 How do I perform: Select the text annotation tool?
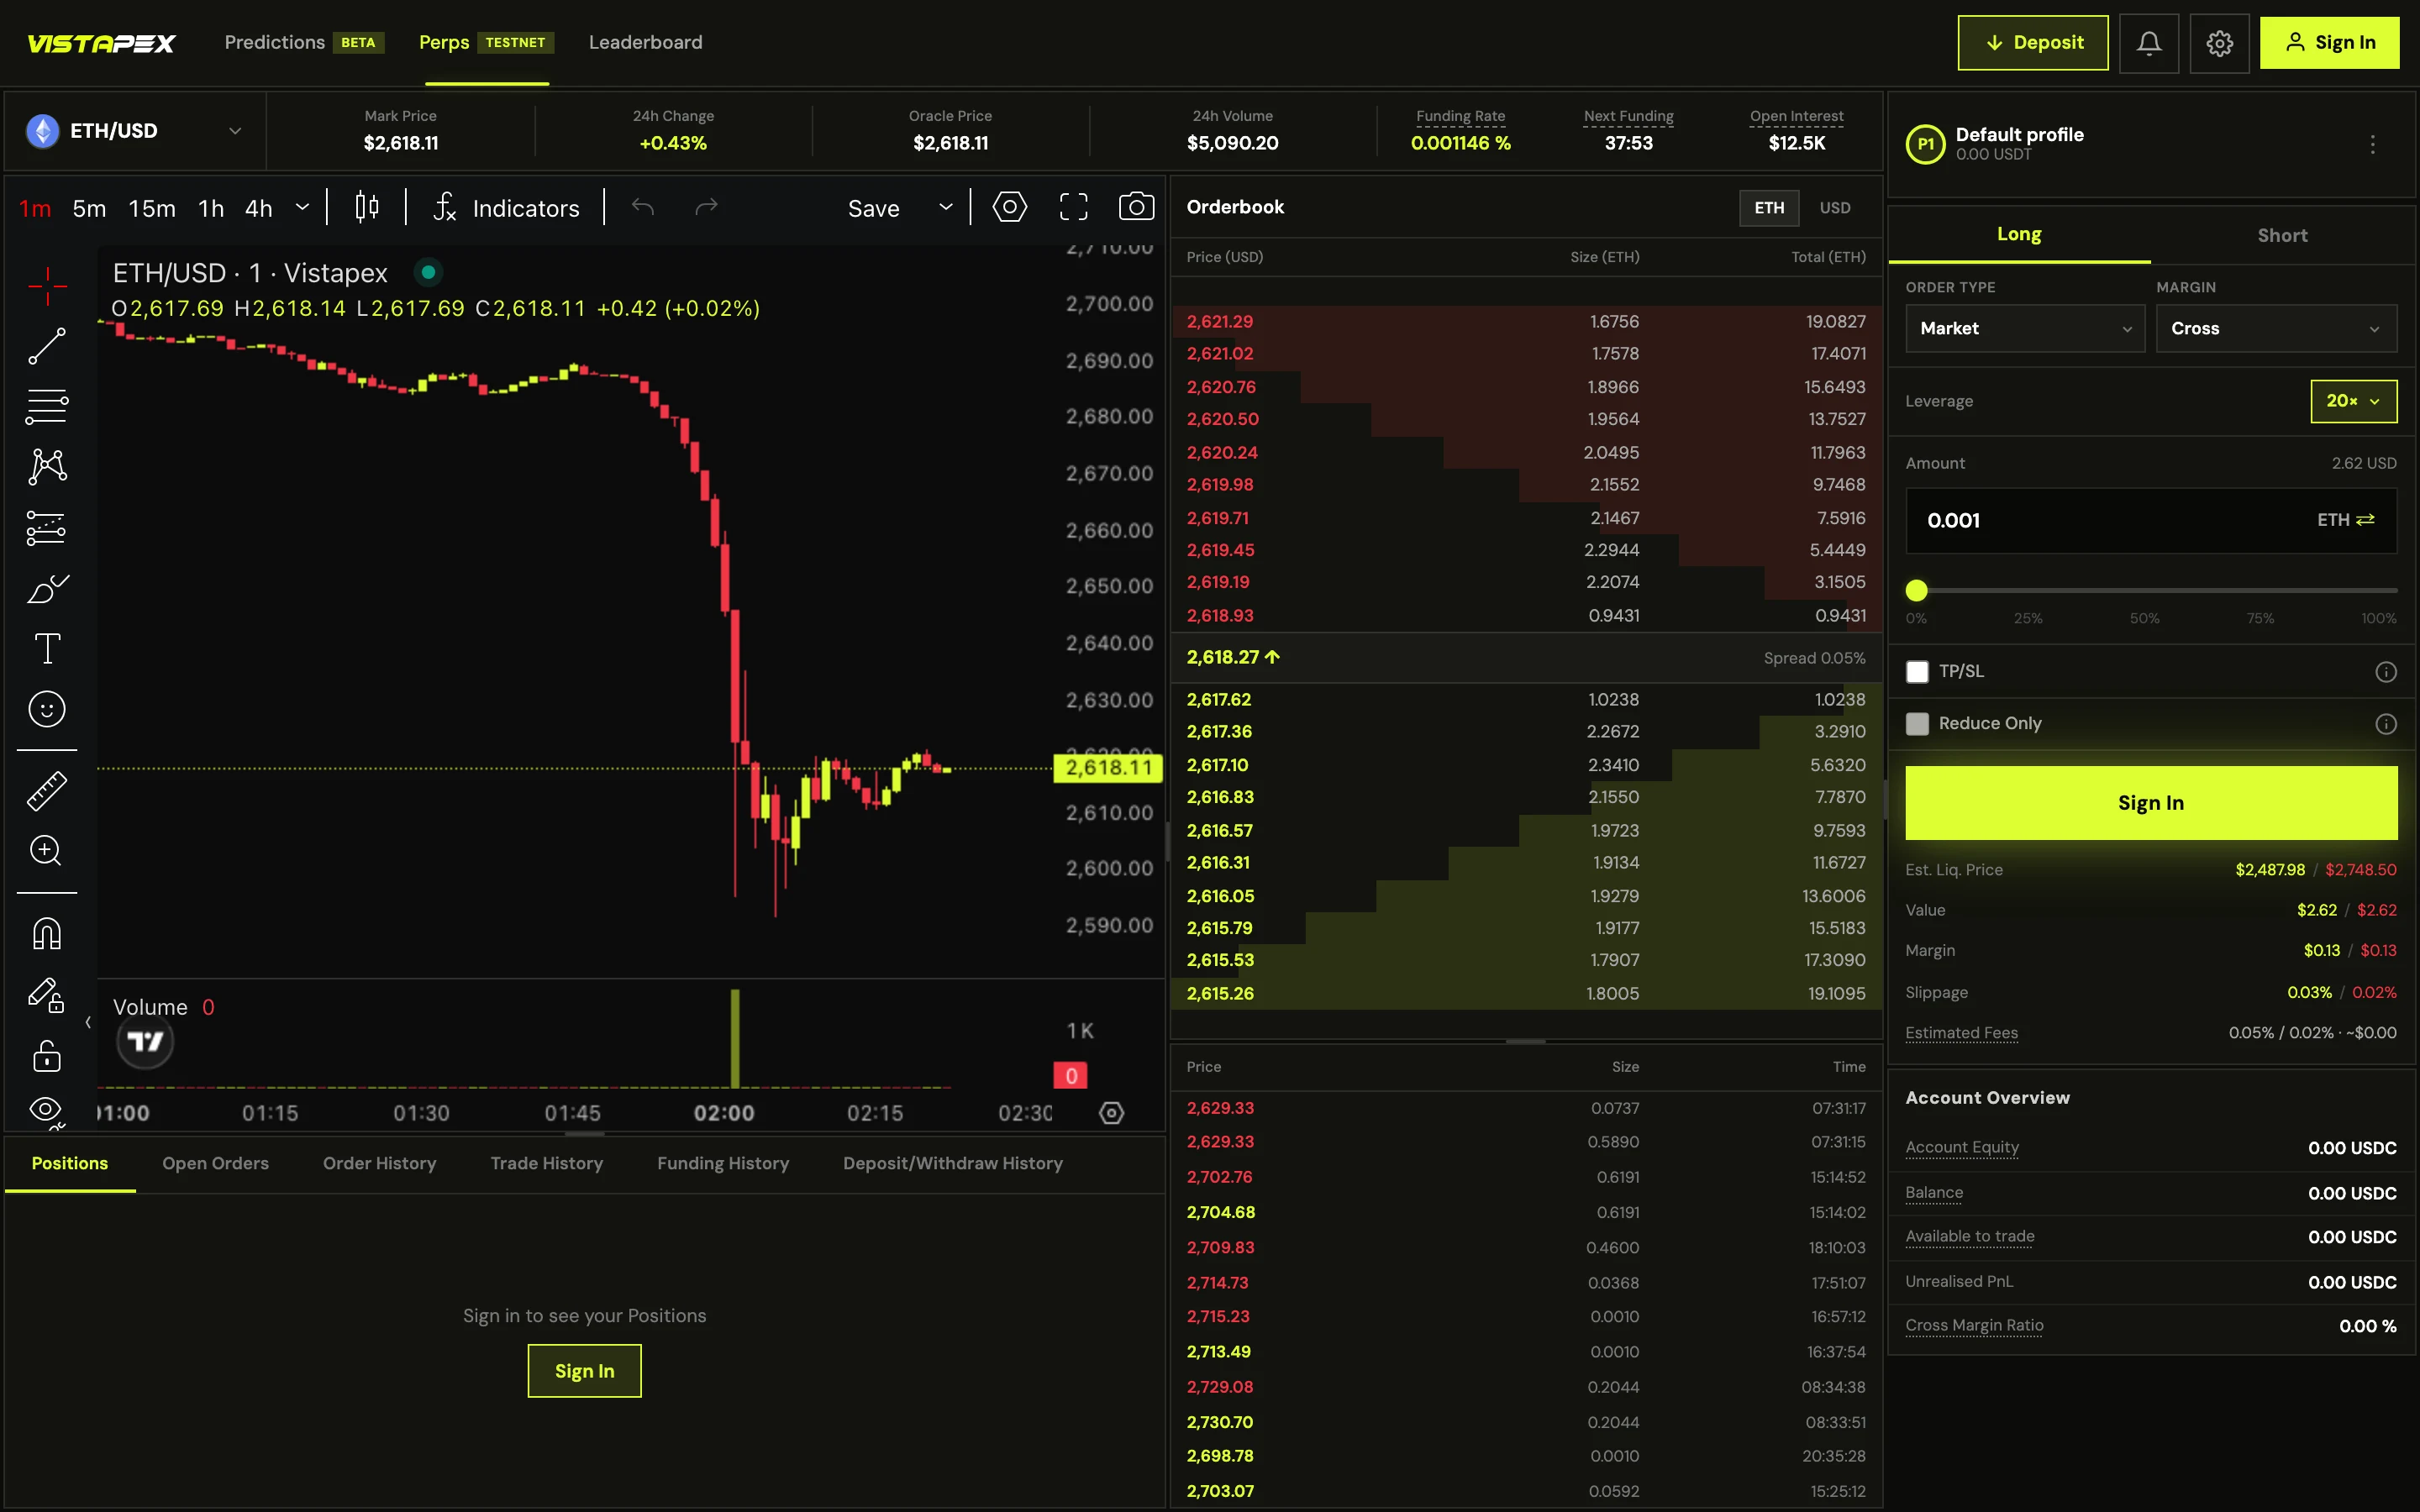pos(47,649)
